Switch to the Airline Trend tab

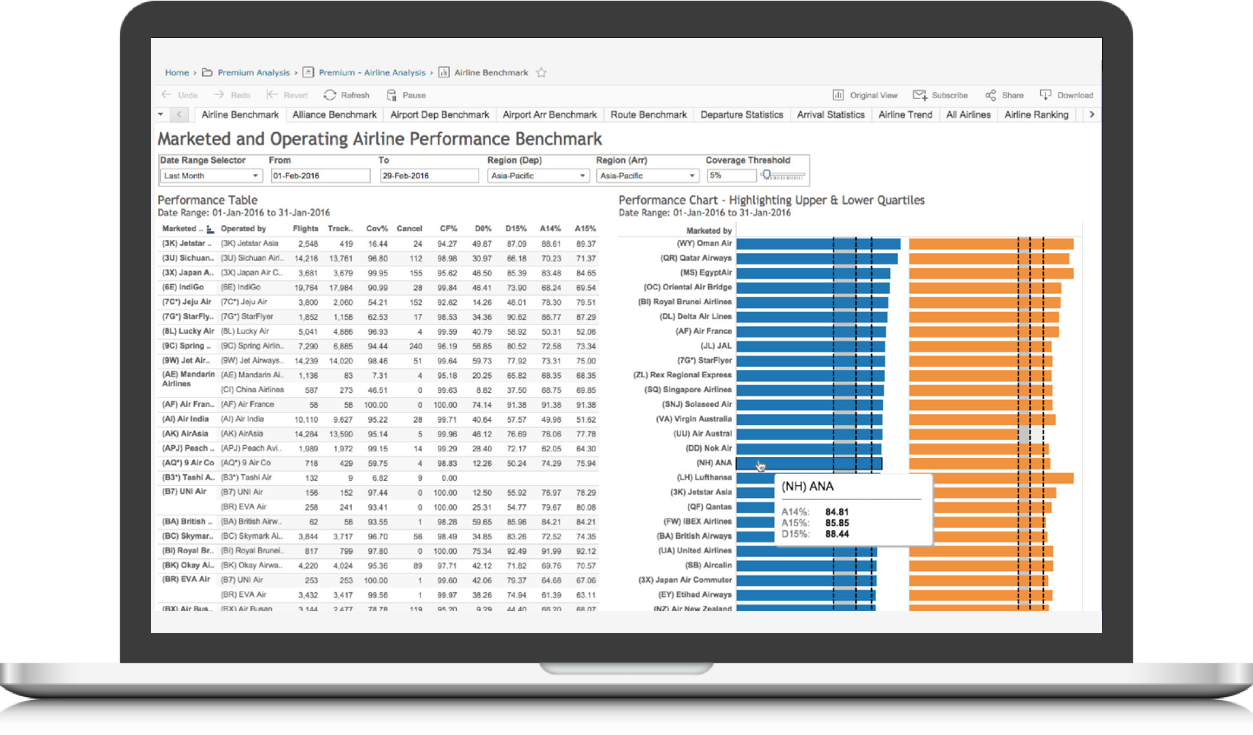tap(906, 115)
